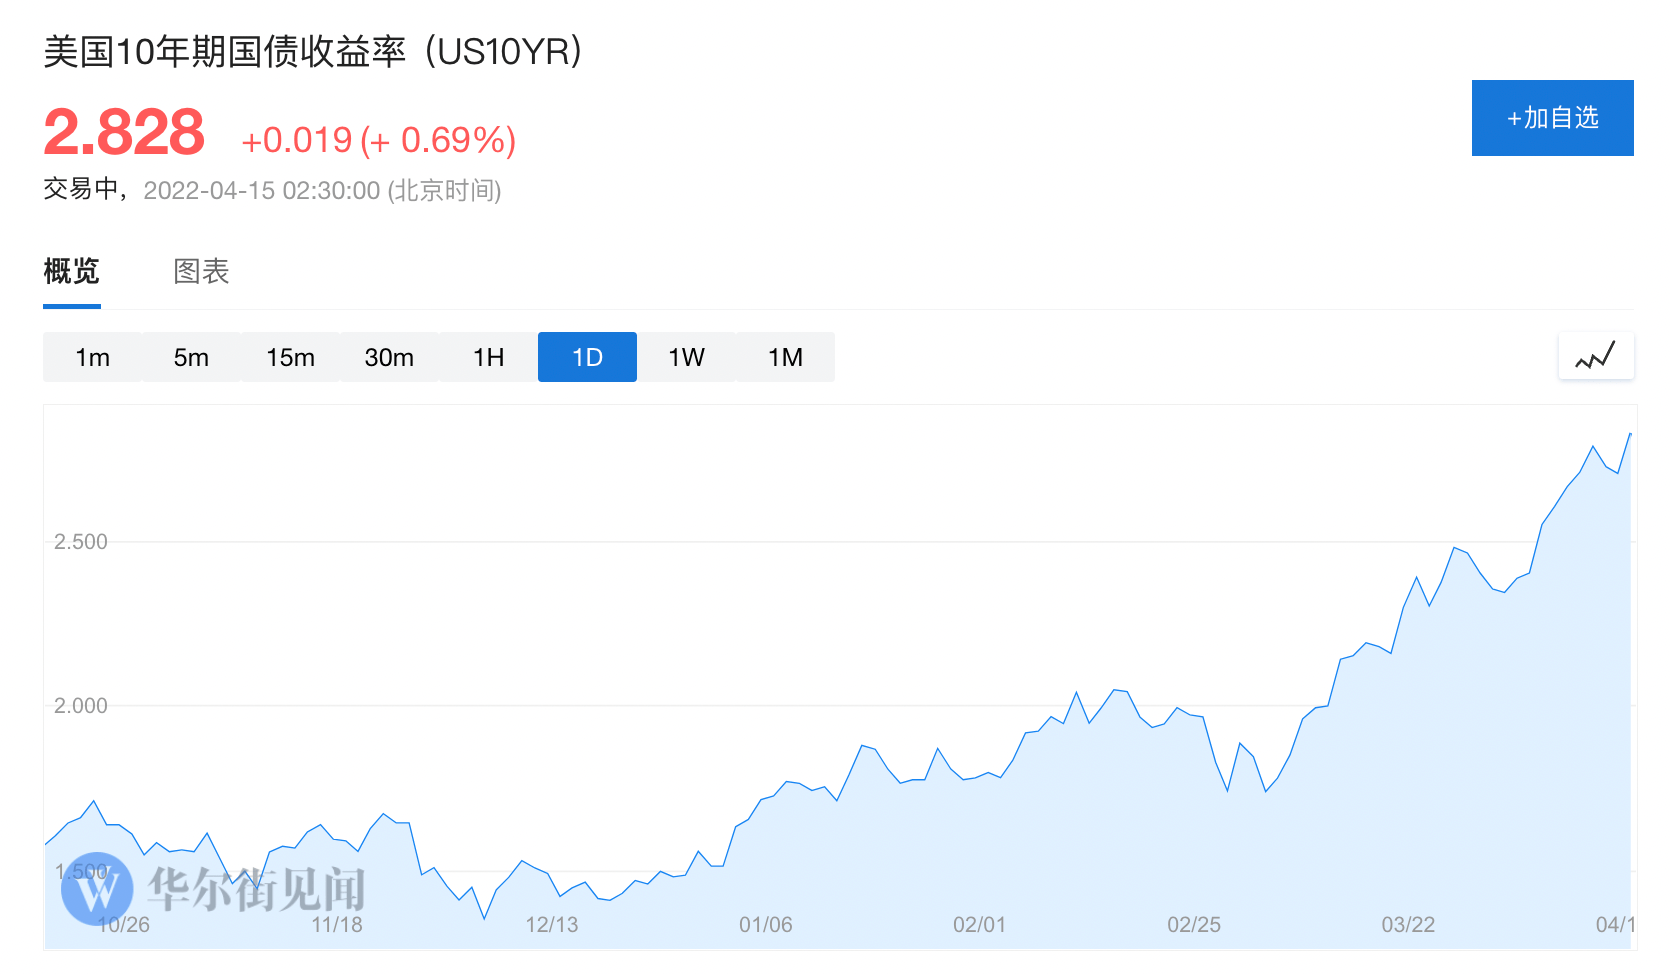Click the 2.500 y-axis gridline label
Image resolution: width=1670 pixels, height=974 pixels.
(x=81, y=542)
